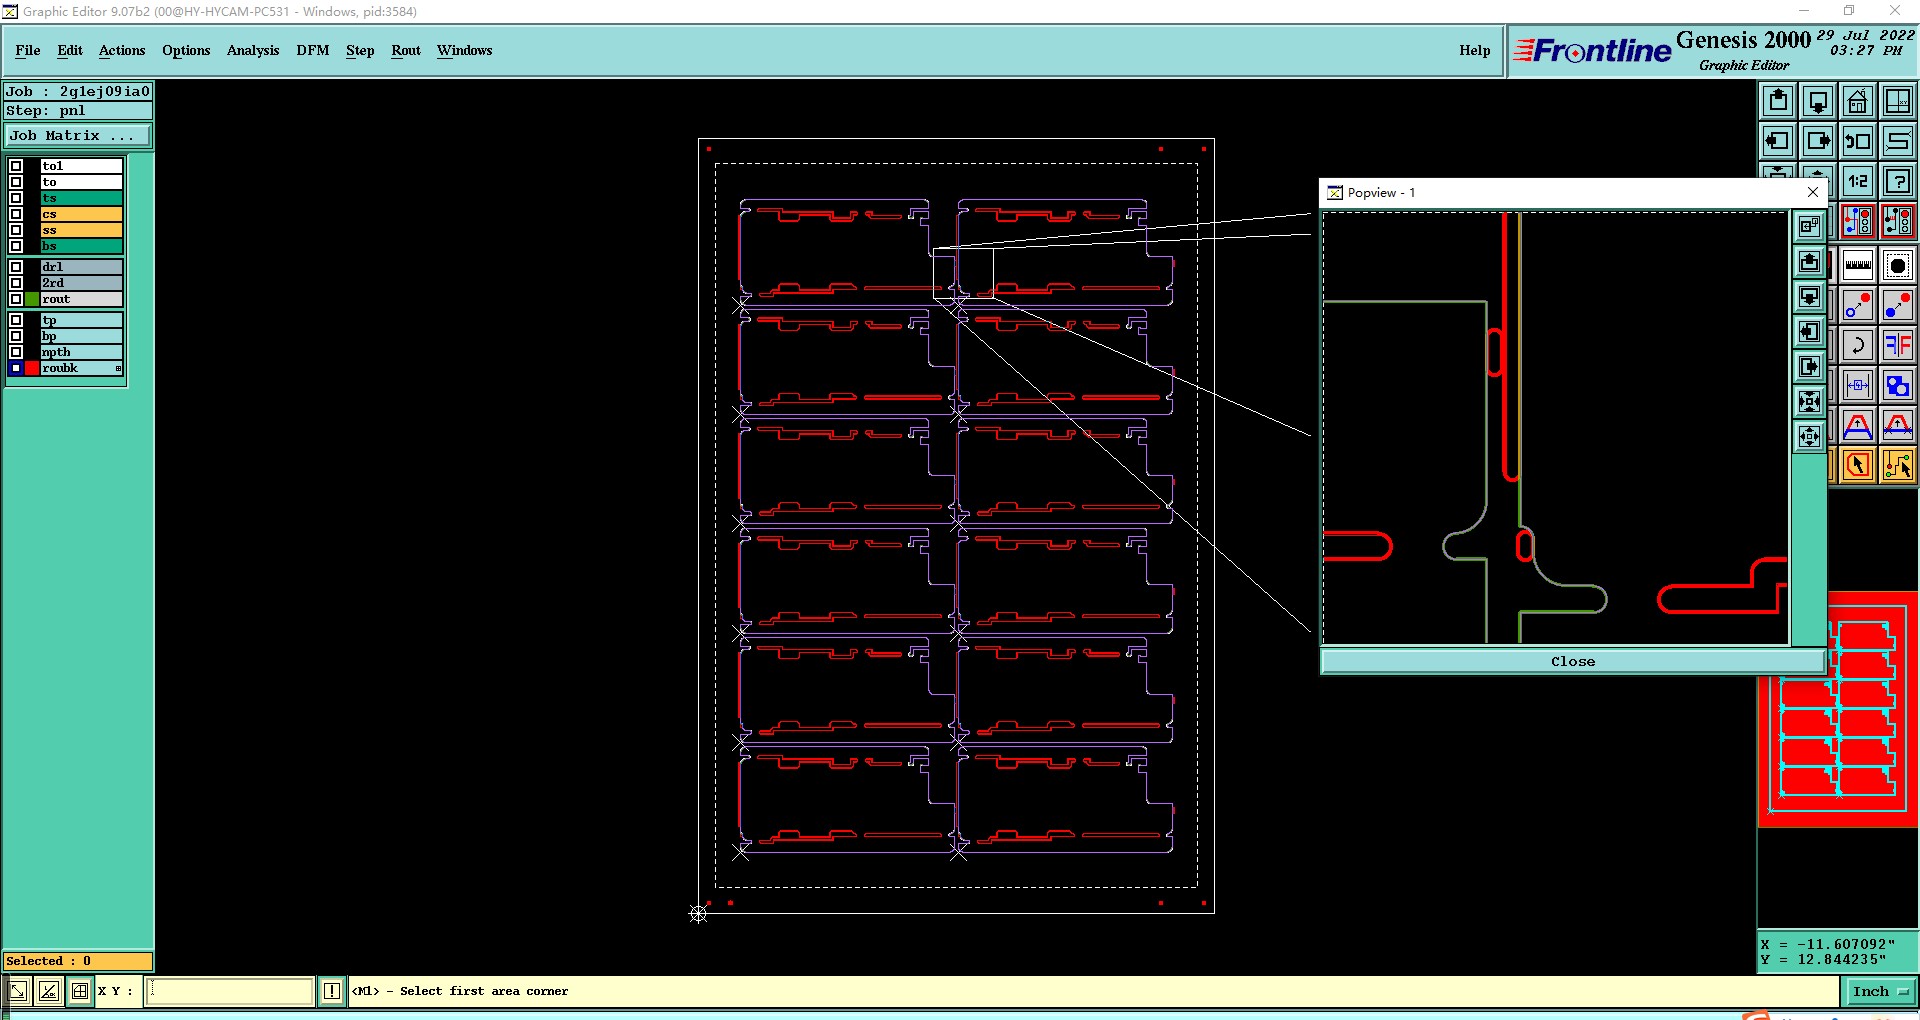The height and width of the screenshot is (1020, 1920).
Task: Open the Windows menu
Action: [x=465, y=50]
